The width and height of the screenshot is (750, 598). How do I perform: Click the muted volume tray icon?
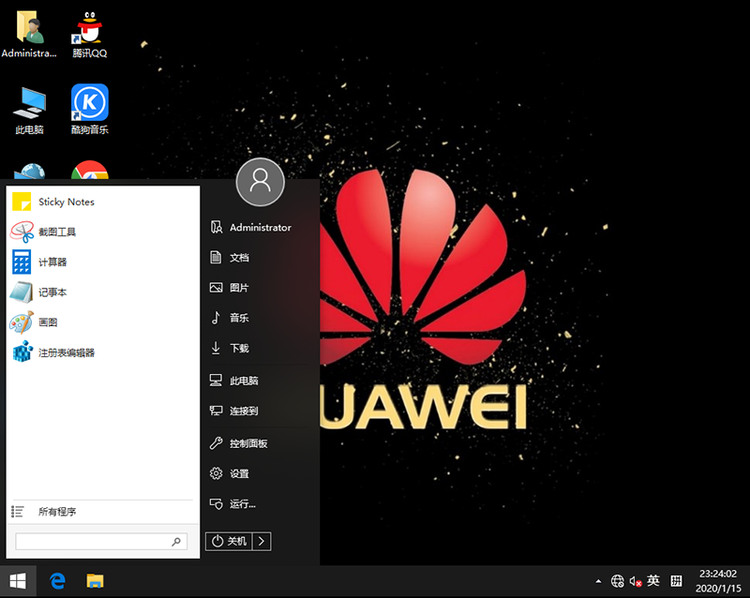tap(636, 581)
